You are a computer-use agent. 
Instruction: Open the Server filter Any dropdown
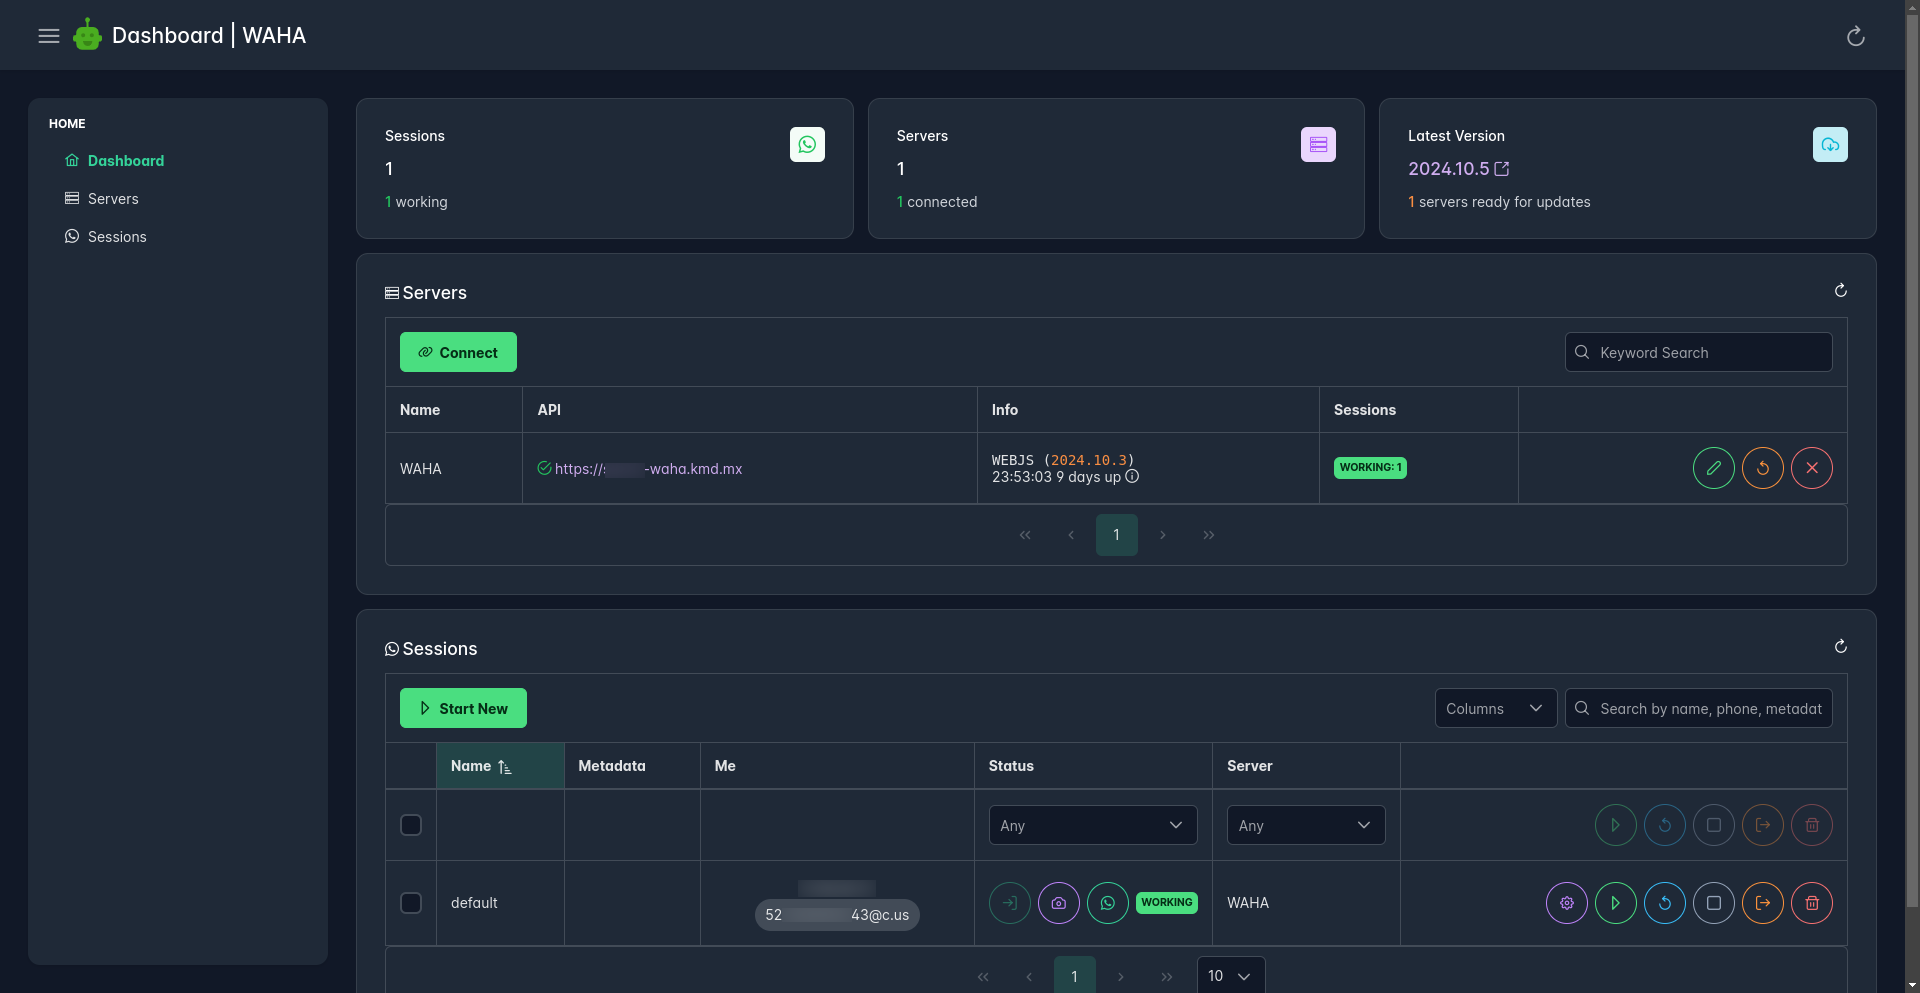click(1305, 825)
